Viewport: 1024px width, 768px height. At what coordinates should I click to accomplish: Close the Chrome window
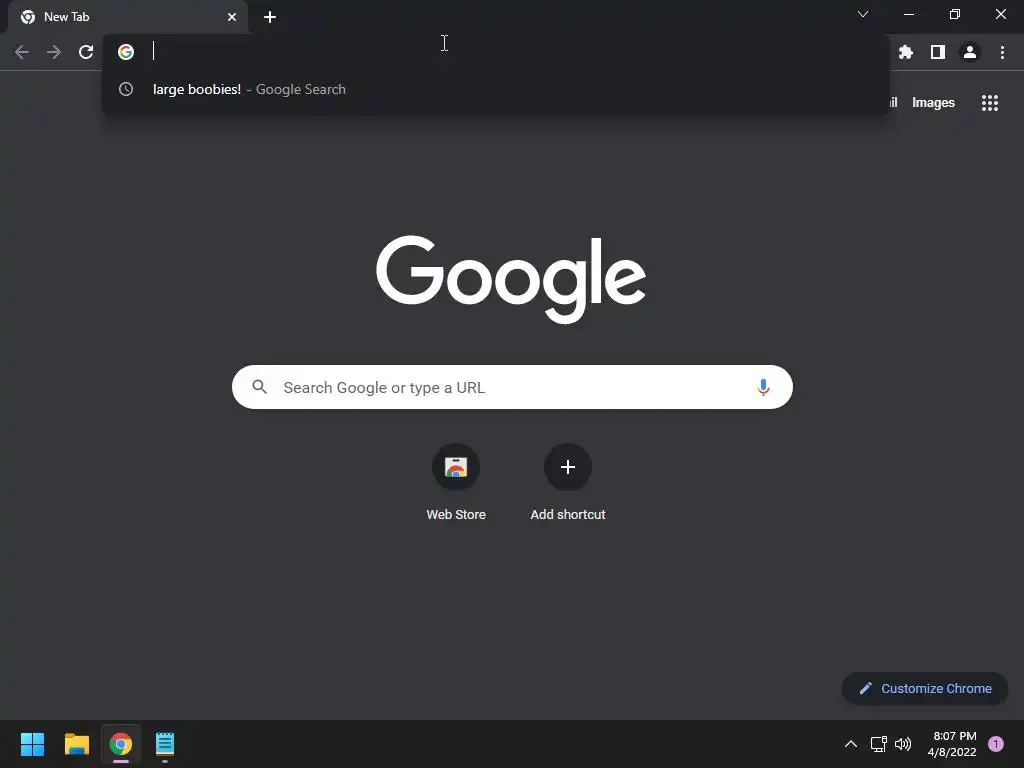1000,14
